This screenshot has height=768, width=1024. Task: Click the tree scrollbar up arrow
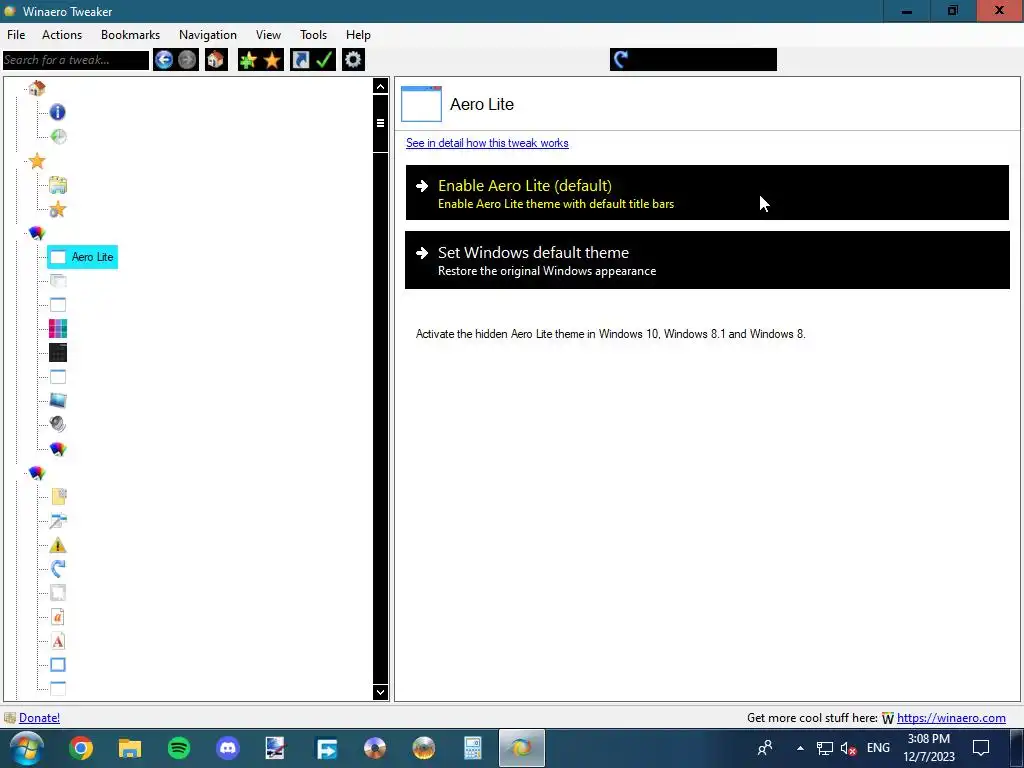click(x=381, y=86)
